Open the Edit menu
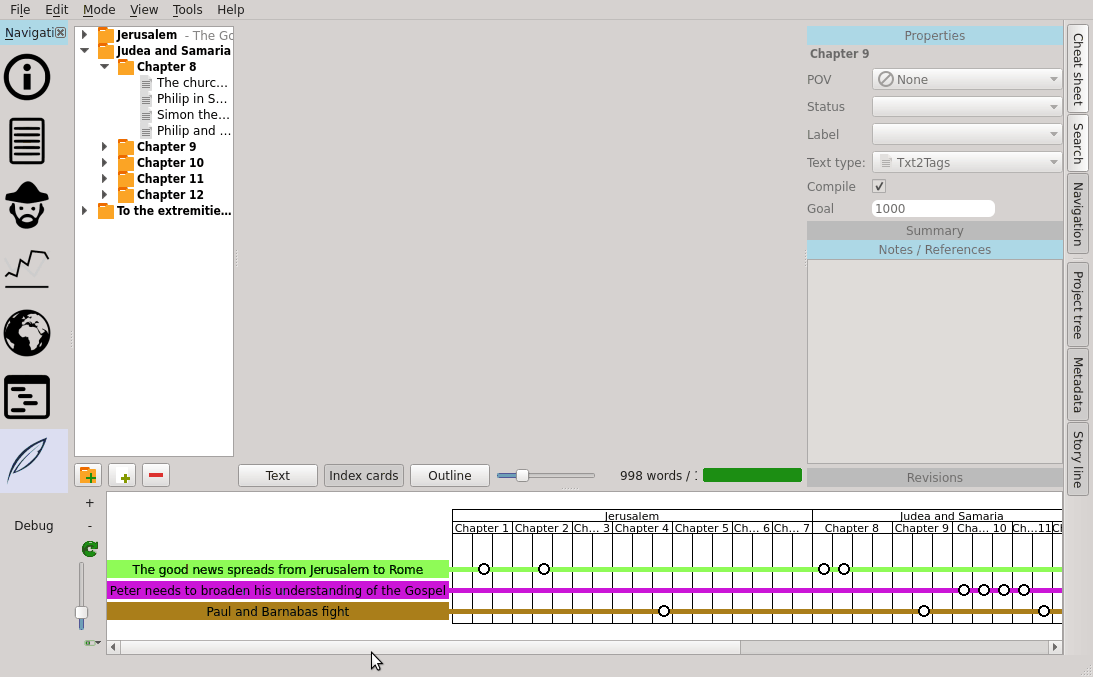 [56, 10]
